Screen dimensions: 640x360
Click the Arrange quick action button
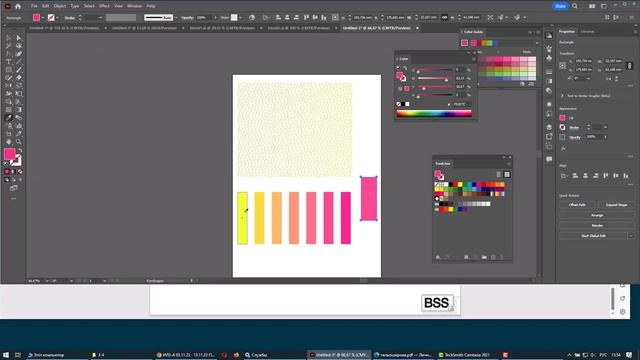(x=597, y=215)
